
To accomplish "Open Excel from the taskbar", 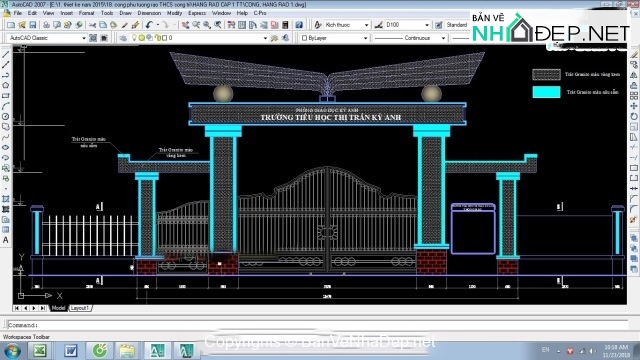I will pos(39,351).
